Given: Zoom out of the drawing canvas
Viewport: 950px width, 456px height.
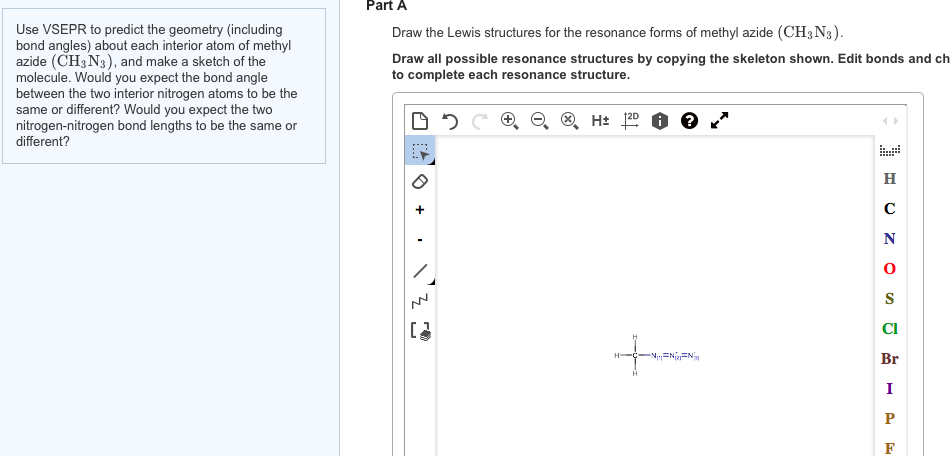Looking at the screenshot, I should 539,121.
